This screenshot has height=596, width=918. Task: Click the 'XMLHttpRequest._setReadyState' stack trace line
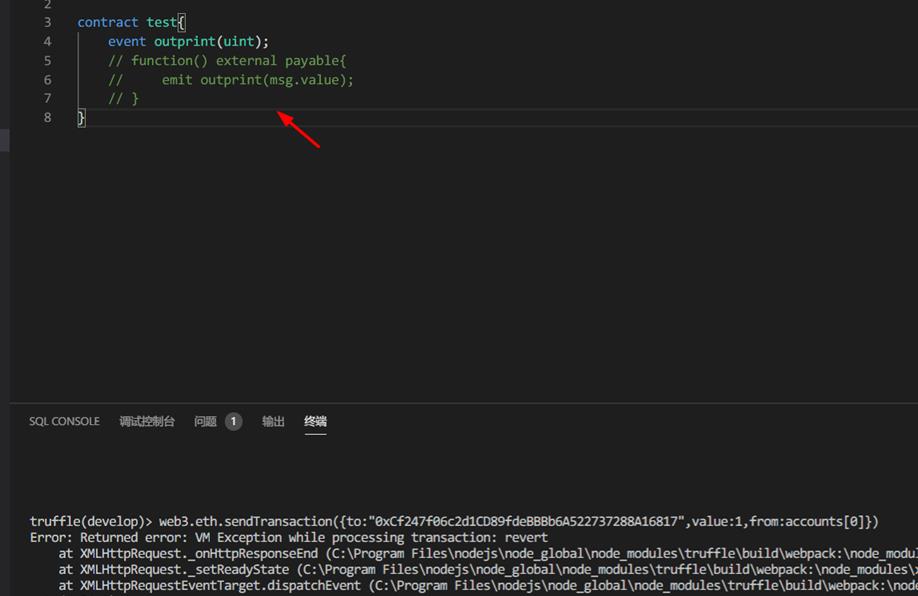488,570
